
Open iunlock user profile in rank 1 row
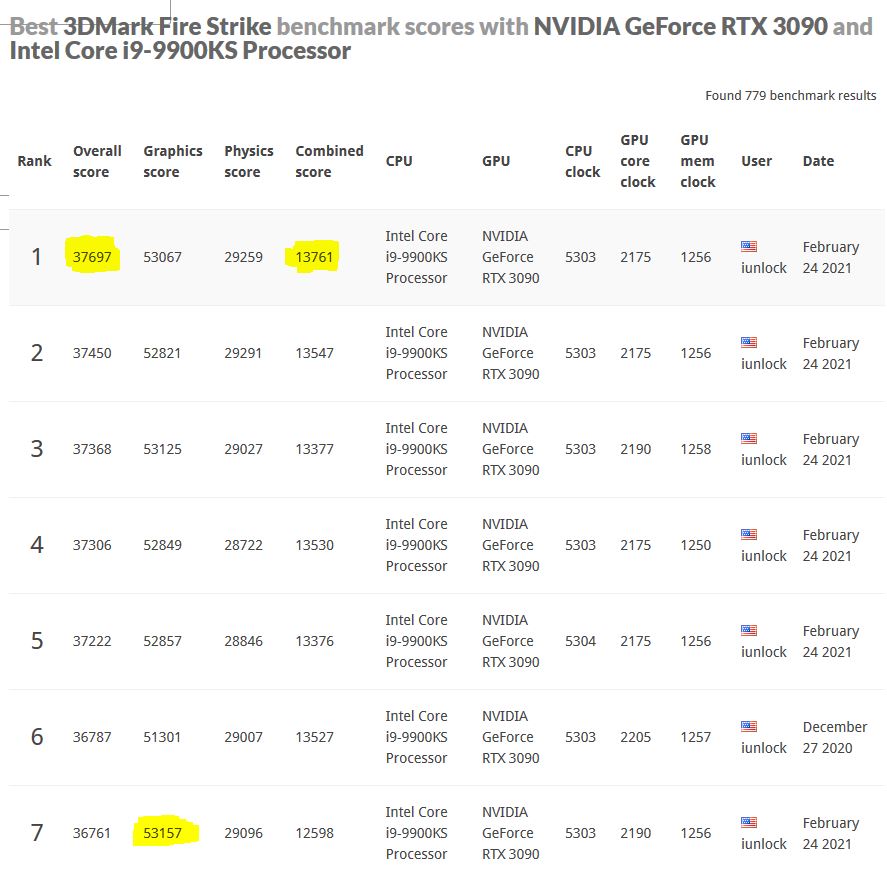coord(764,268)
